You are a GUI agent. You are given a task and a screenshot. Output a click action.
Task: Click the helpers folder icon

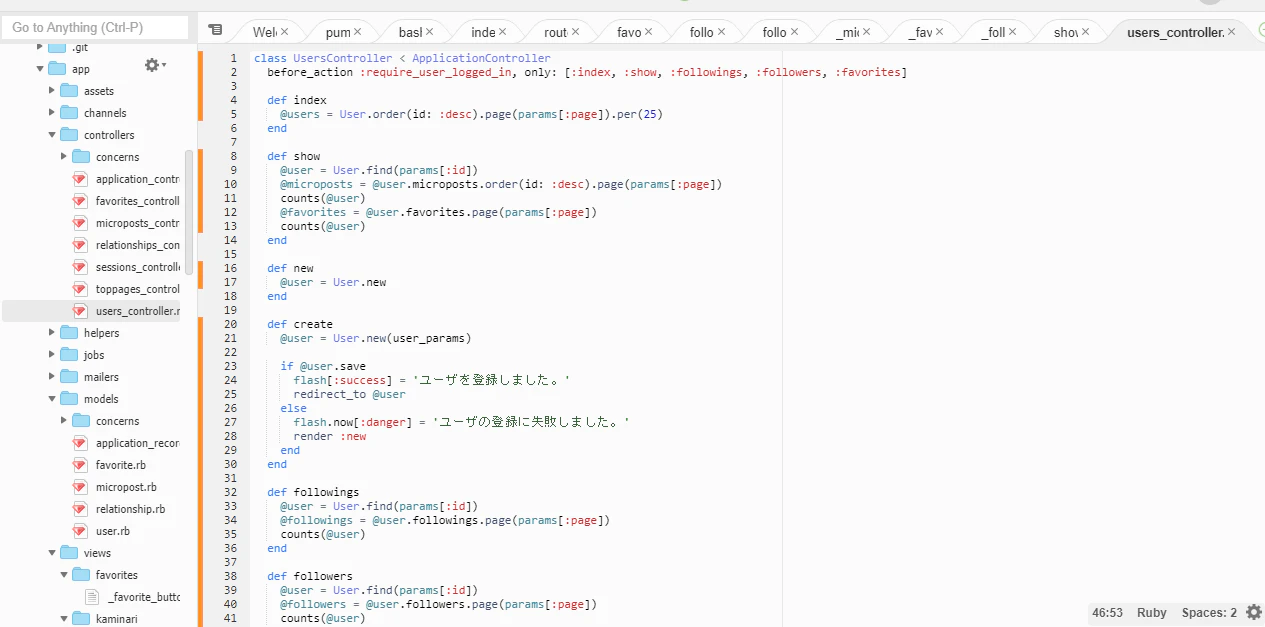point(68,333)
